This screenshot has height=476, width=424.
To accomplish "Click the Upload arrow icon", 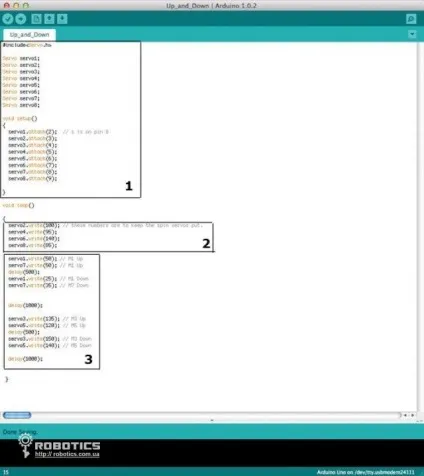I will [21, 19].
